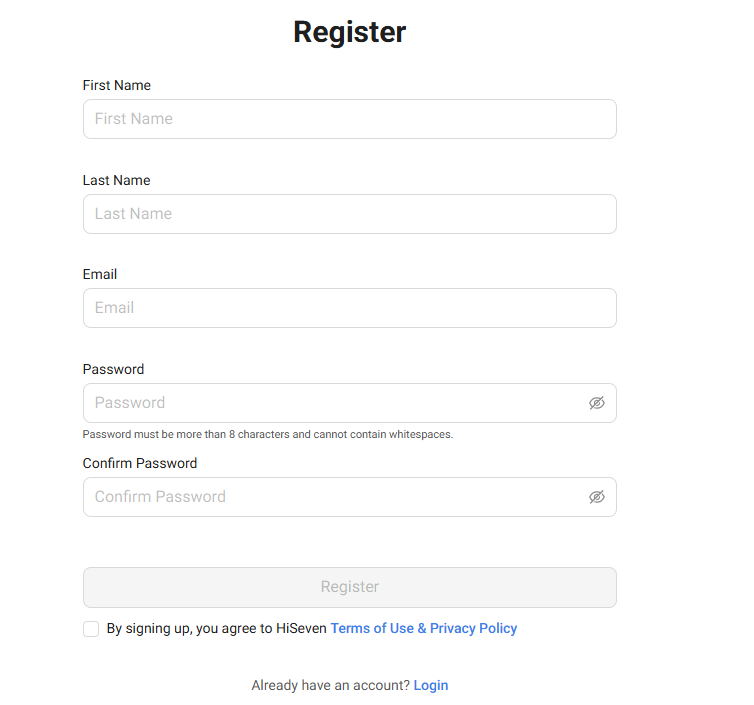Open Terms of Use & Privacy Policy
Image resolution: width=754 pixels, height=705 pixels.
coord(424,628)
